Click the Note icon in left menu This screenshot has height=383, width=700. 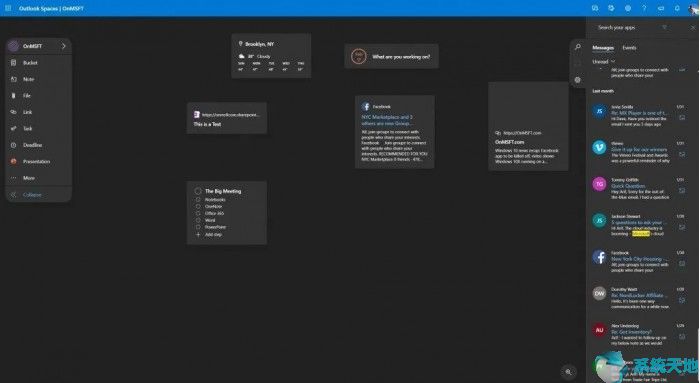tap(13, 79)
